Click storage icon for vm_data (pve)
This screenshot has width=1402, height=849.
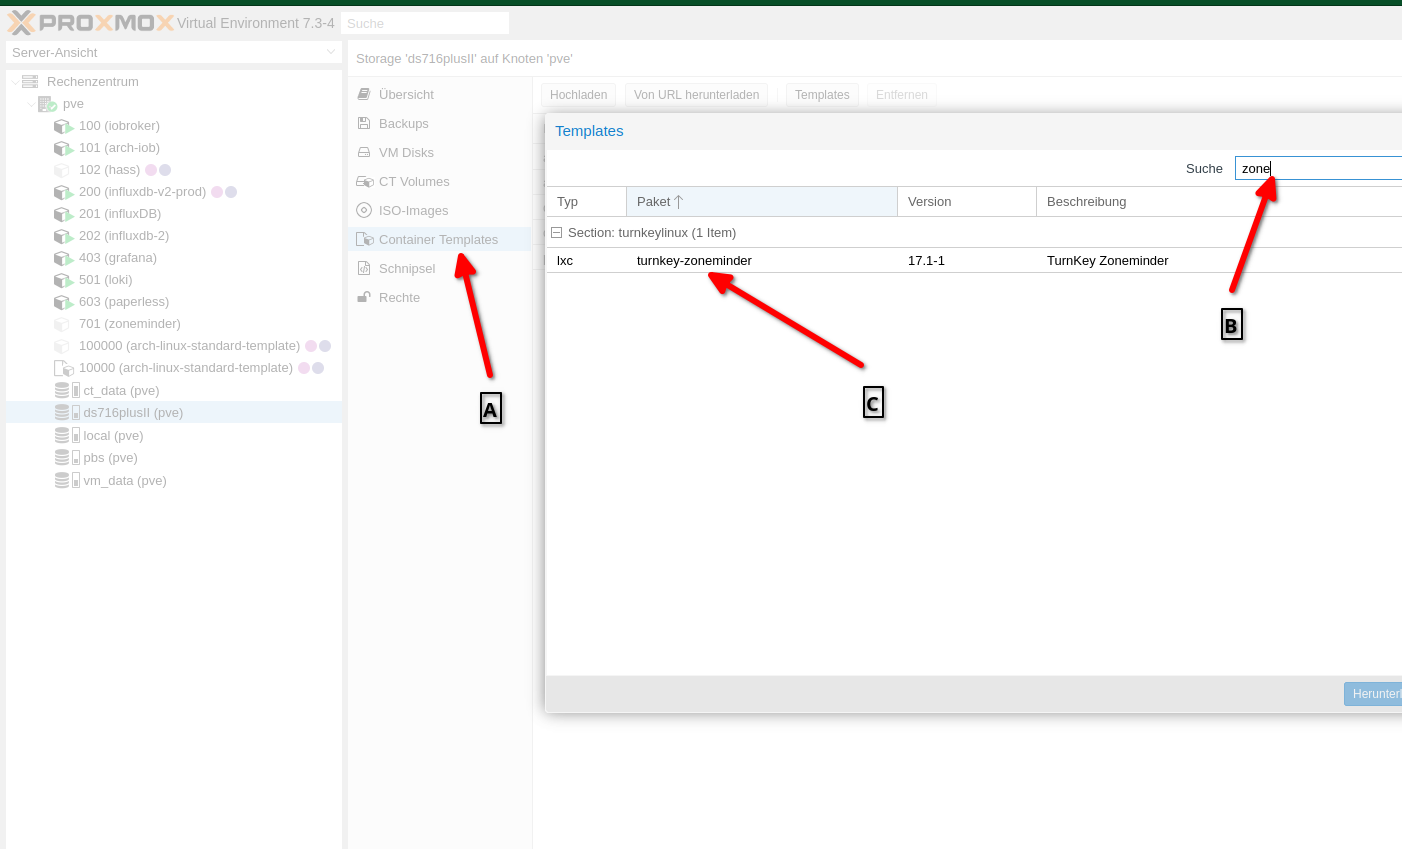[67, 480]
